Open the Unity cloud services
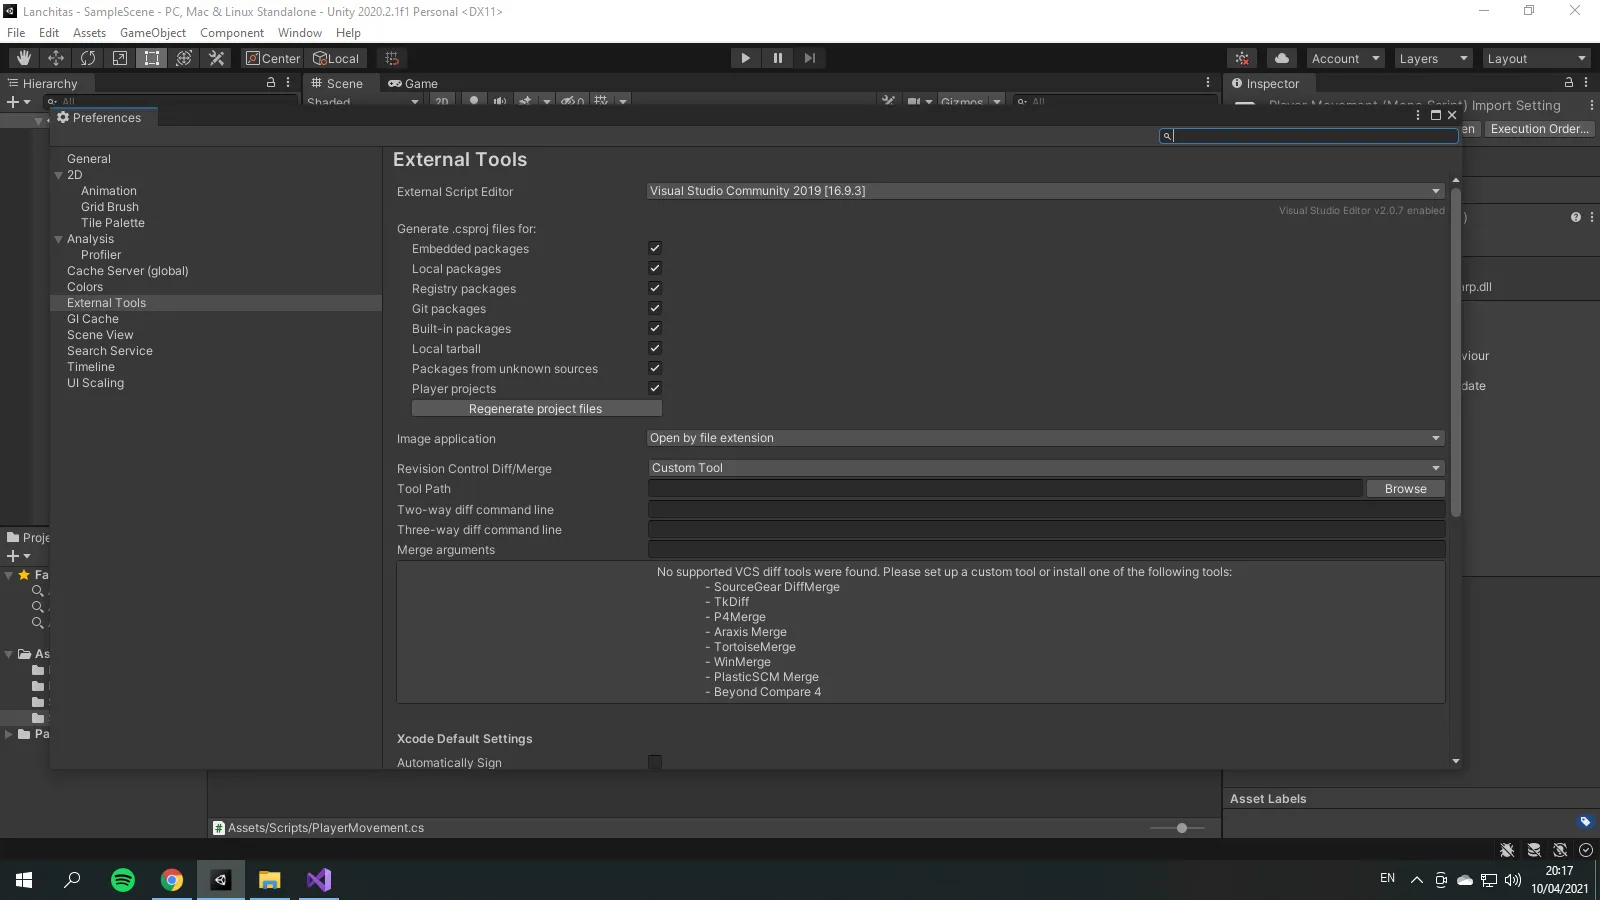Screen dimensions: 1600x900 coord(1282,58)
